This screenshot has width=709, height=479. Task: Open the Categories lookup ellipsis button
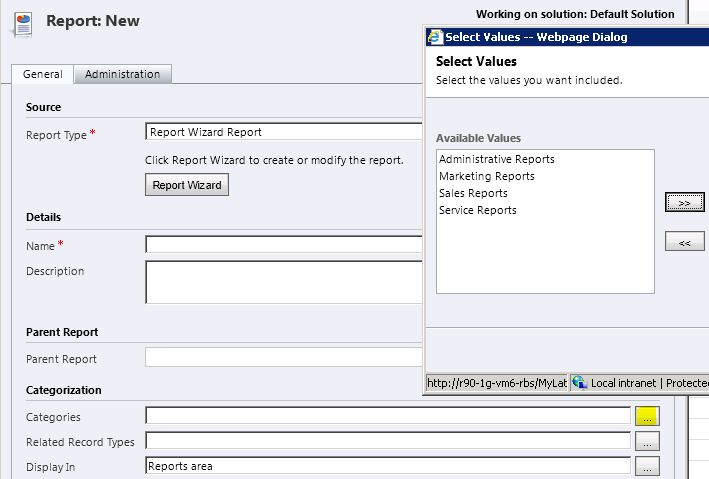pyautogui.click(x=647, y=417)
